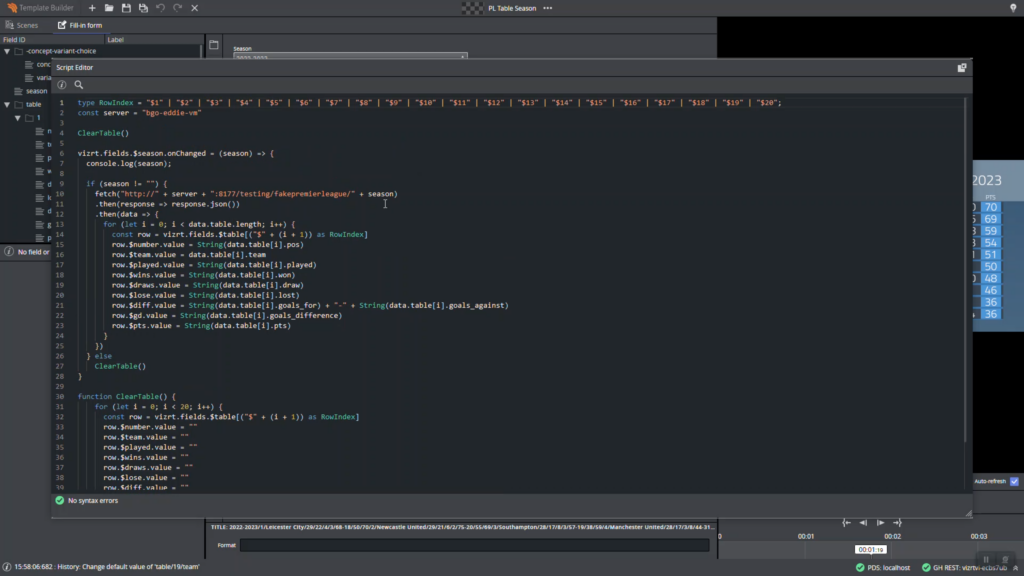Enable the Auto-refresh checkbox
This screenshot has width=1024, height=576.
[1014, 481]
